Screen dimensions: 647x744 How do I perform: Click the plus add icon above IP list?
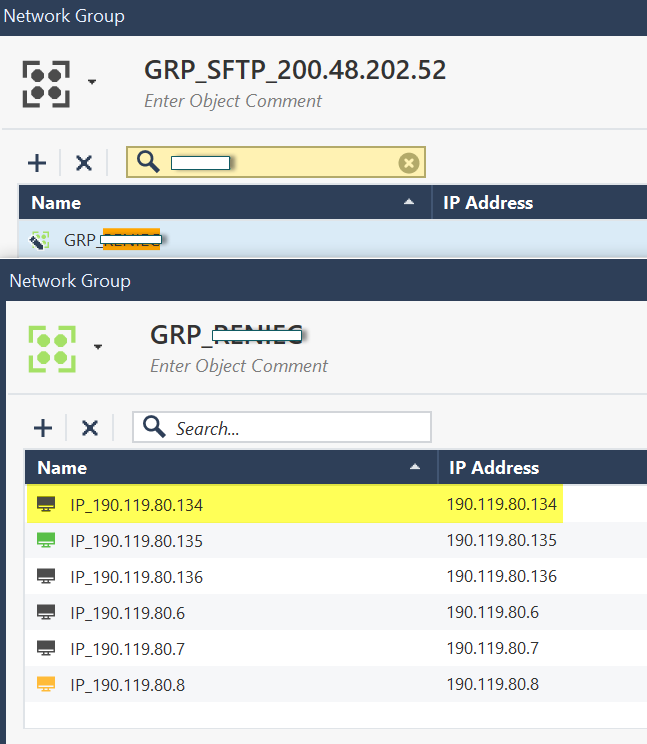[43, 428]
